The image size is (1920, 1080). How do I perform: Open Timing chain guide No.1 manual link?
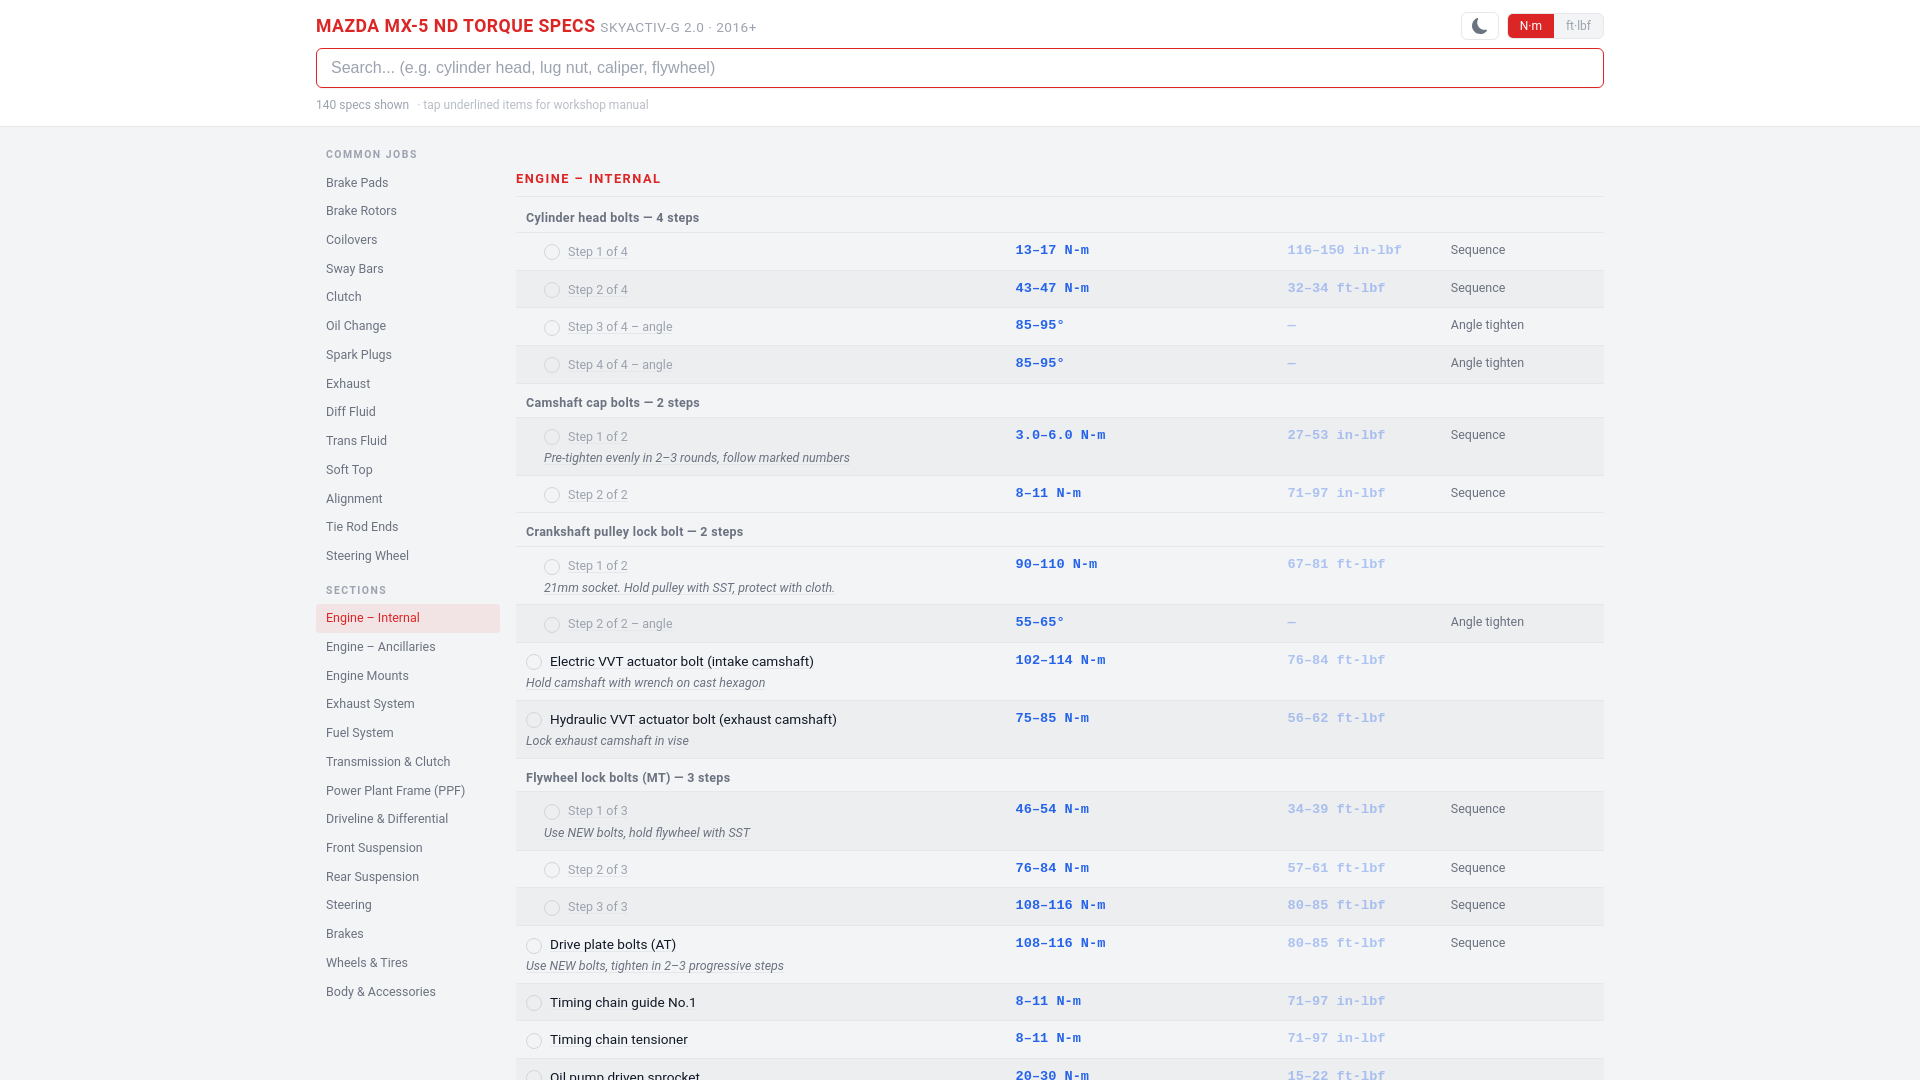coord(623,1003)
